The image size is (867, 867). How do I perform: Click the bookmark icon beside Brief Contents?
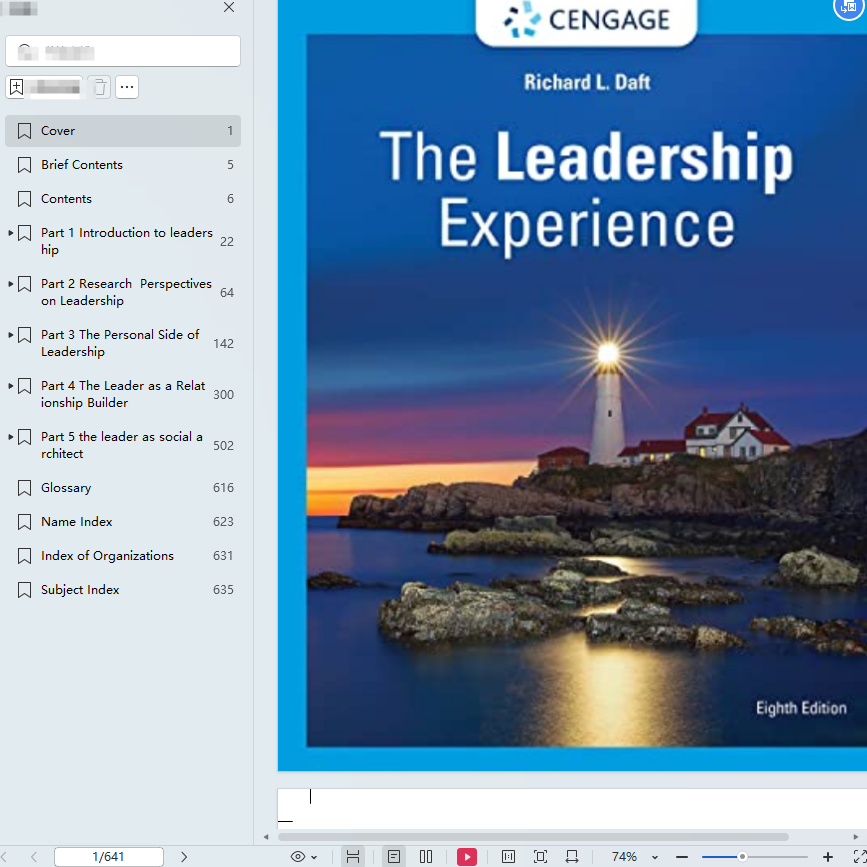[x=24, y=165]
